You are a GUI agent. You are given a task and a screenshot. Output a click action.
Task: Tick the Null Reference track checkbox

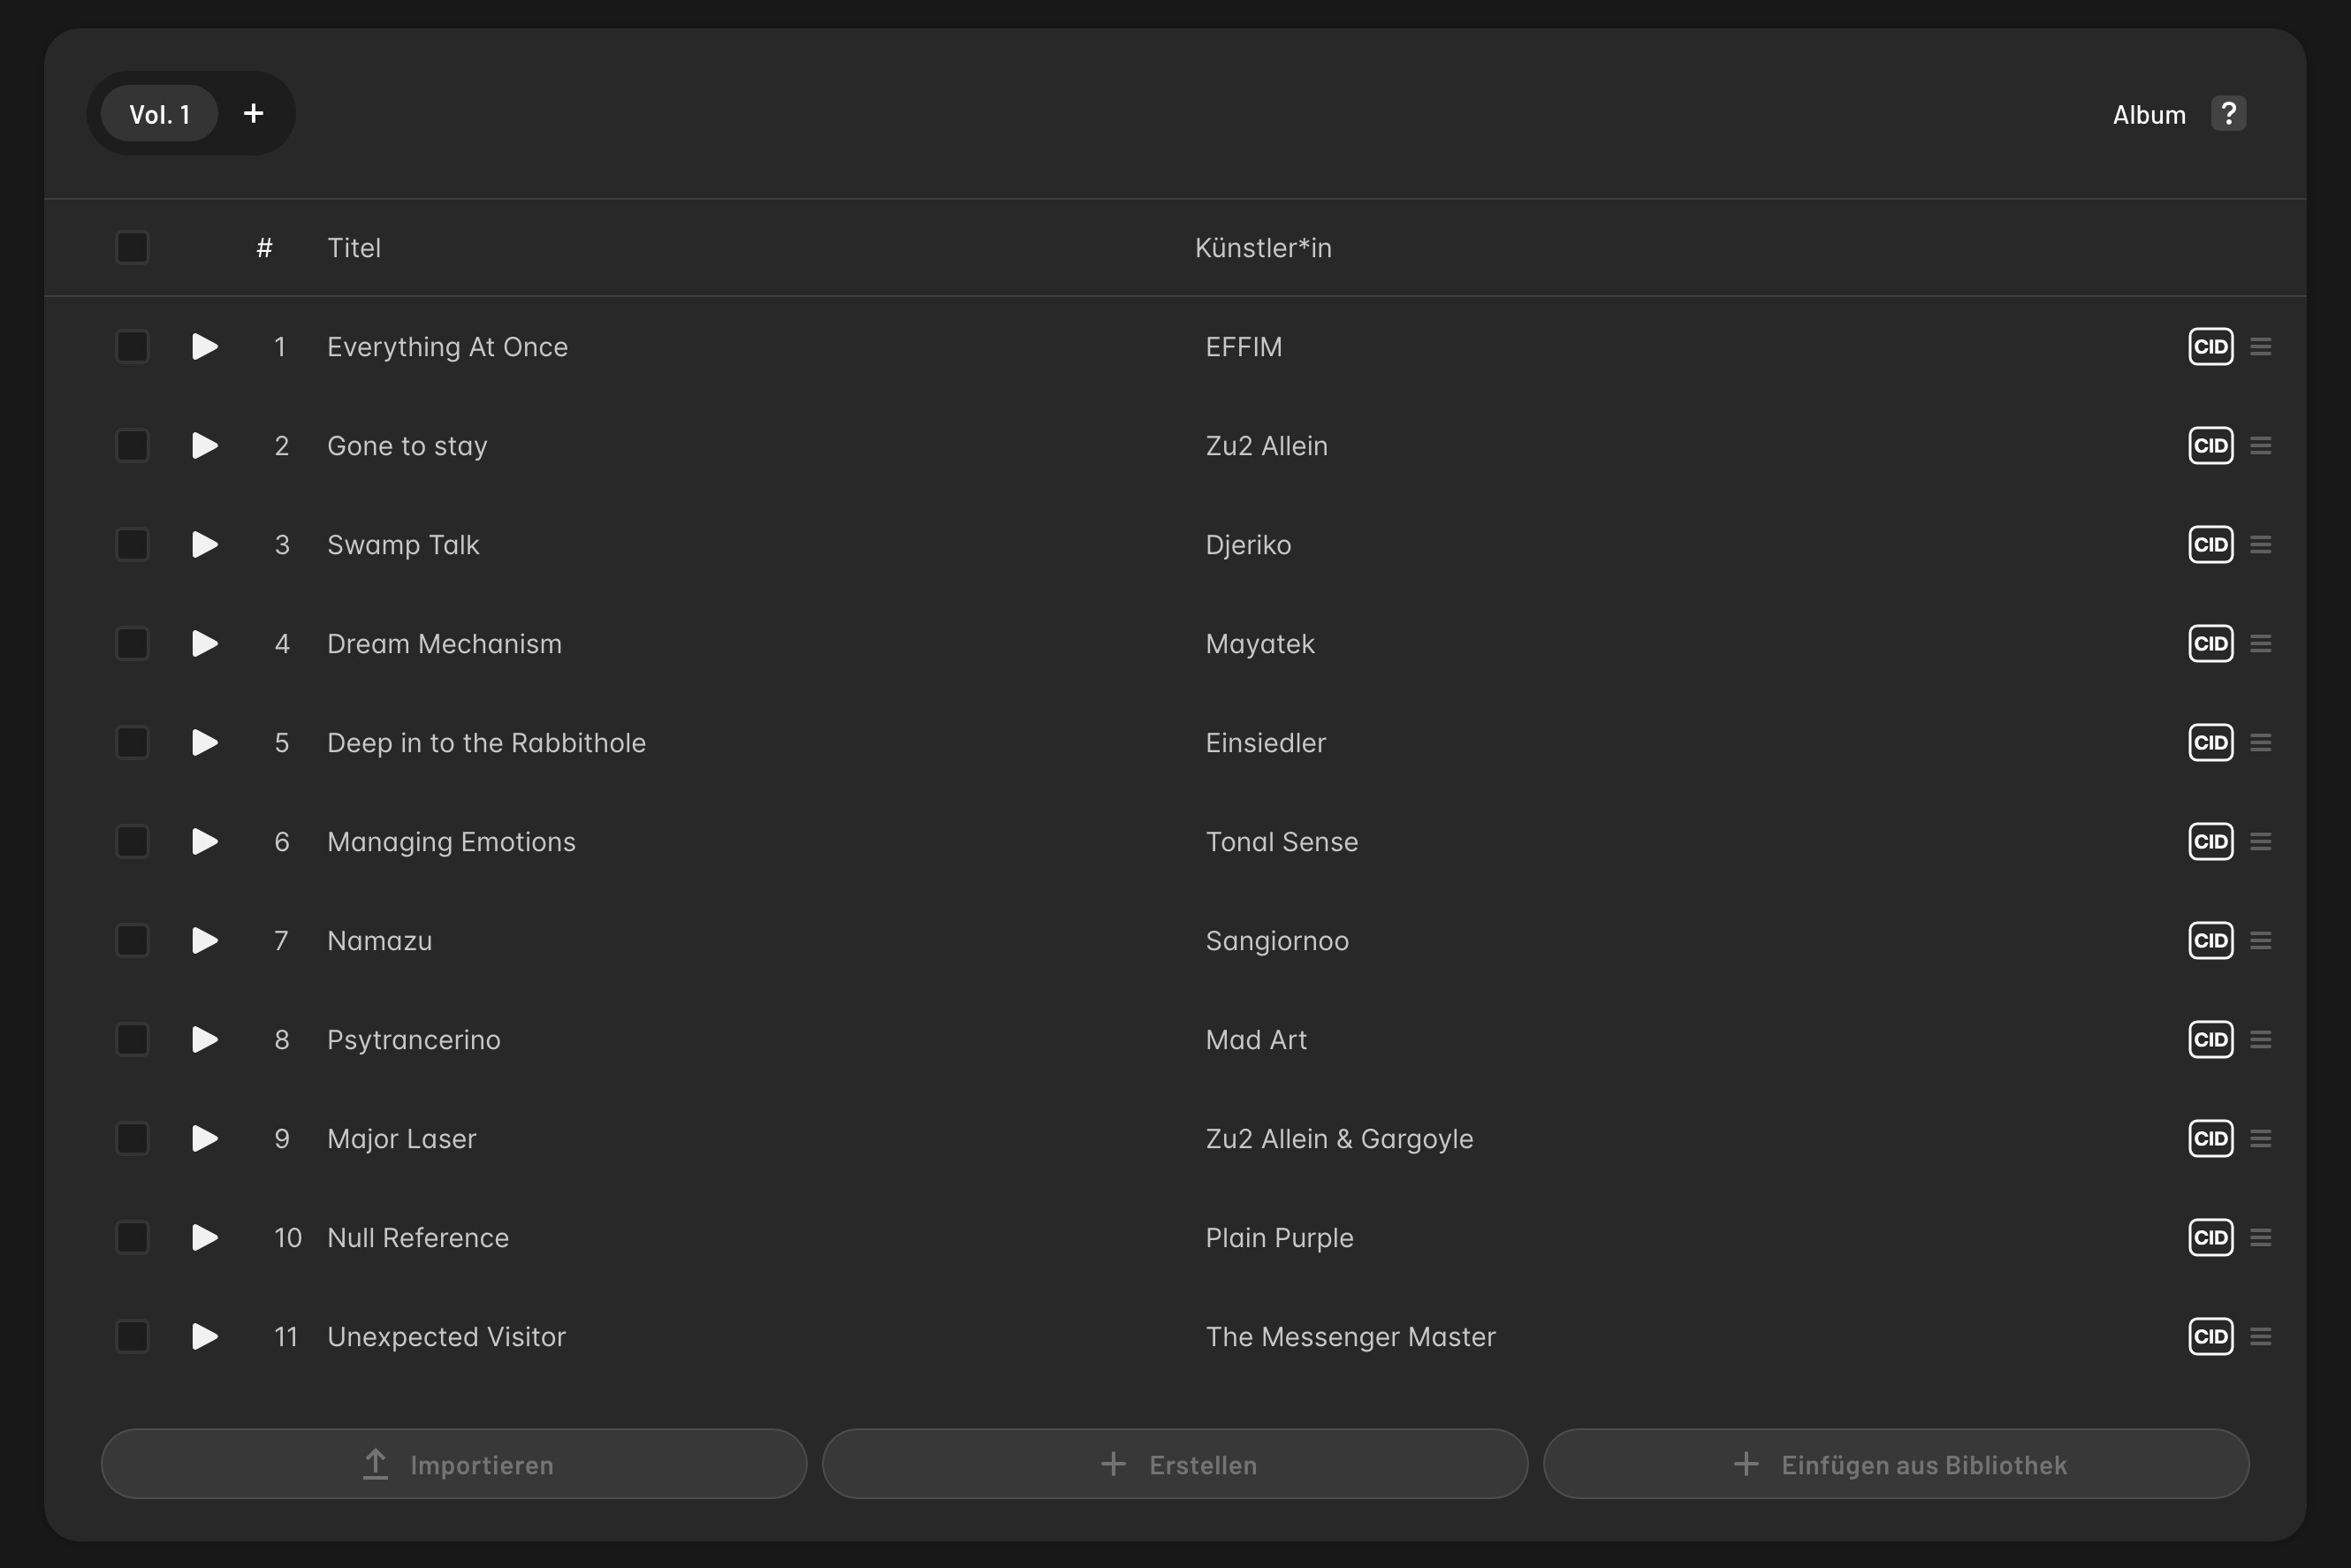tap(132, 1238)
